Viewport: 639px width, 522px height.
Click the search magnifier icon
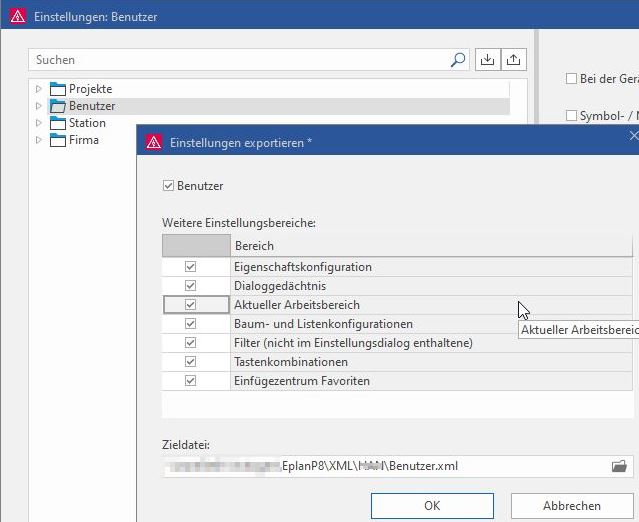[458, 60]
